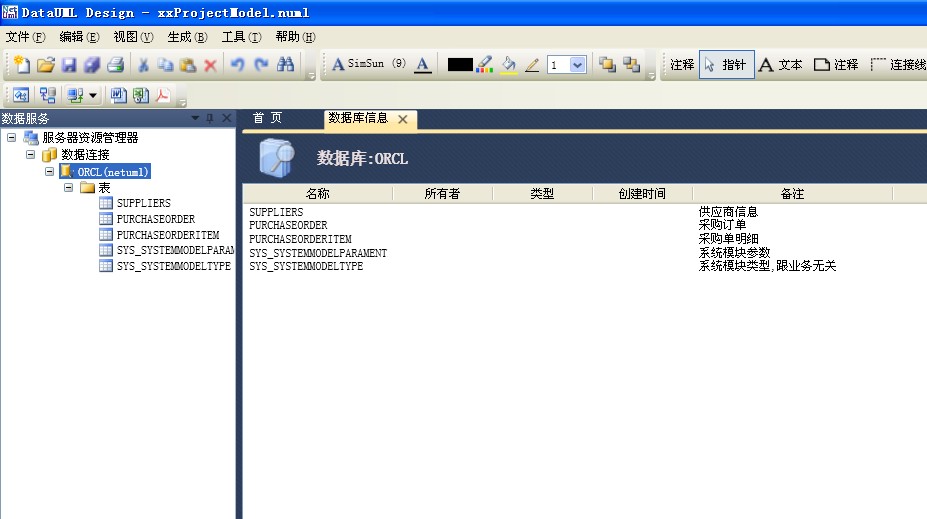
Task: Create a new file with the New icon
Action: (22, 64)
